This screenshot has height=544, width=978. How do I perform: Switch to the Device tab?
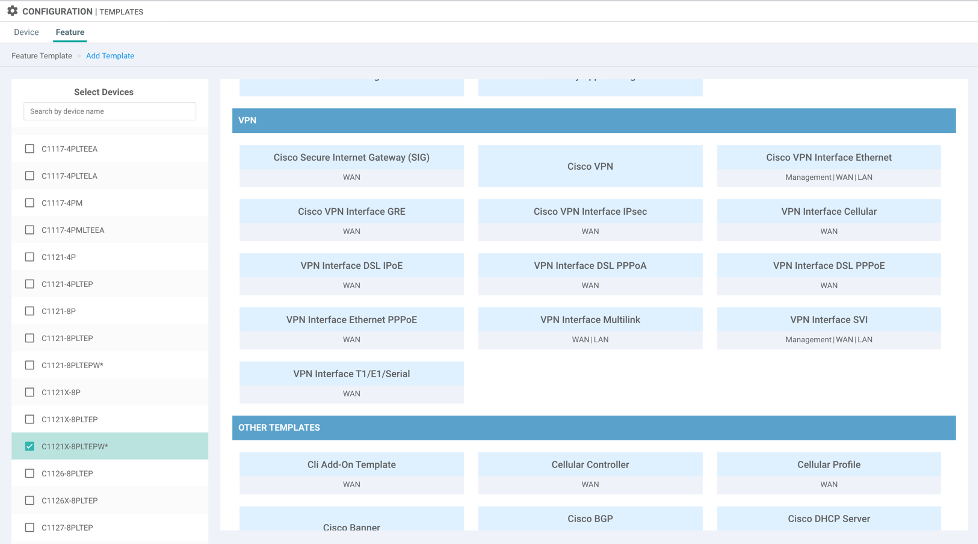pyautogui.click(x=26, y=32)
